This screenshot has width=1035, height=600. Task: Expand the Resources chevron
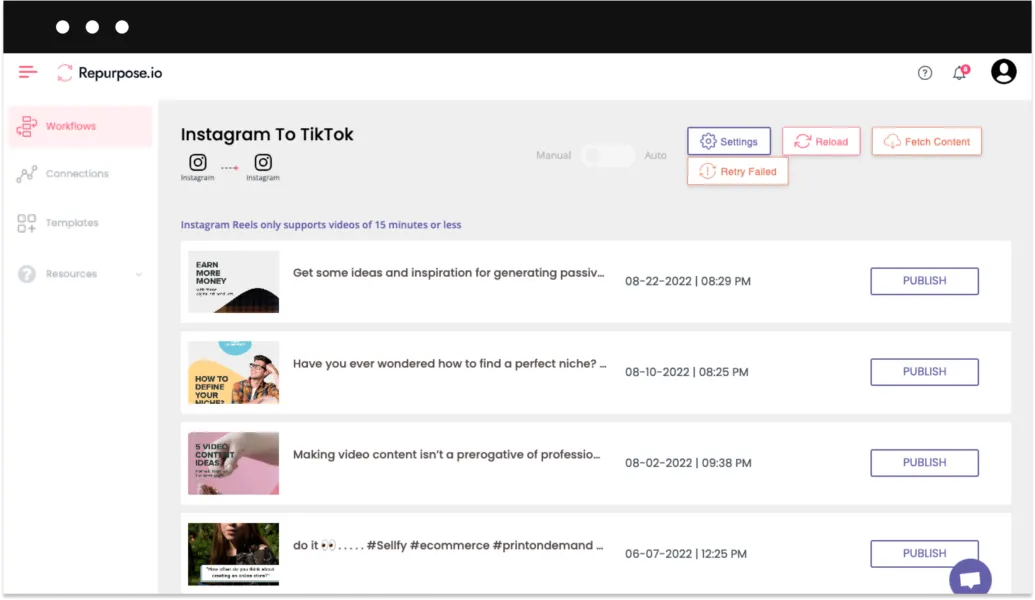tap(139, 274)
